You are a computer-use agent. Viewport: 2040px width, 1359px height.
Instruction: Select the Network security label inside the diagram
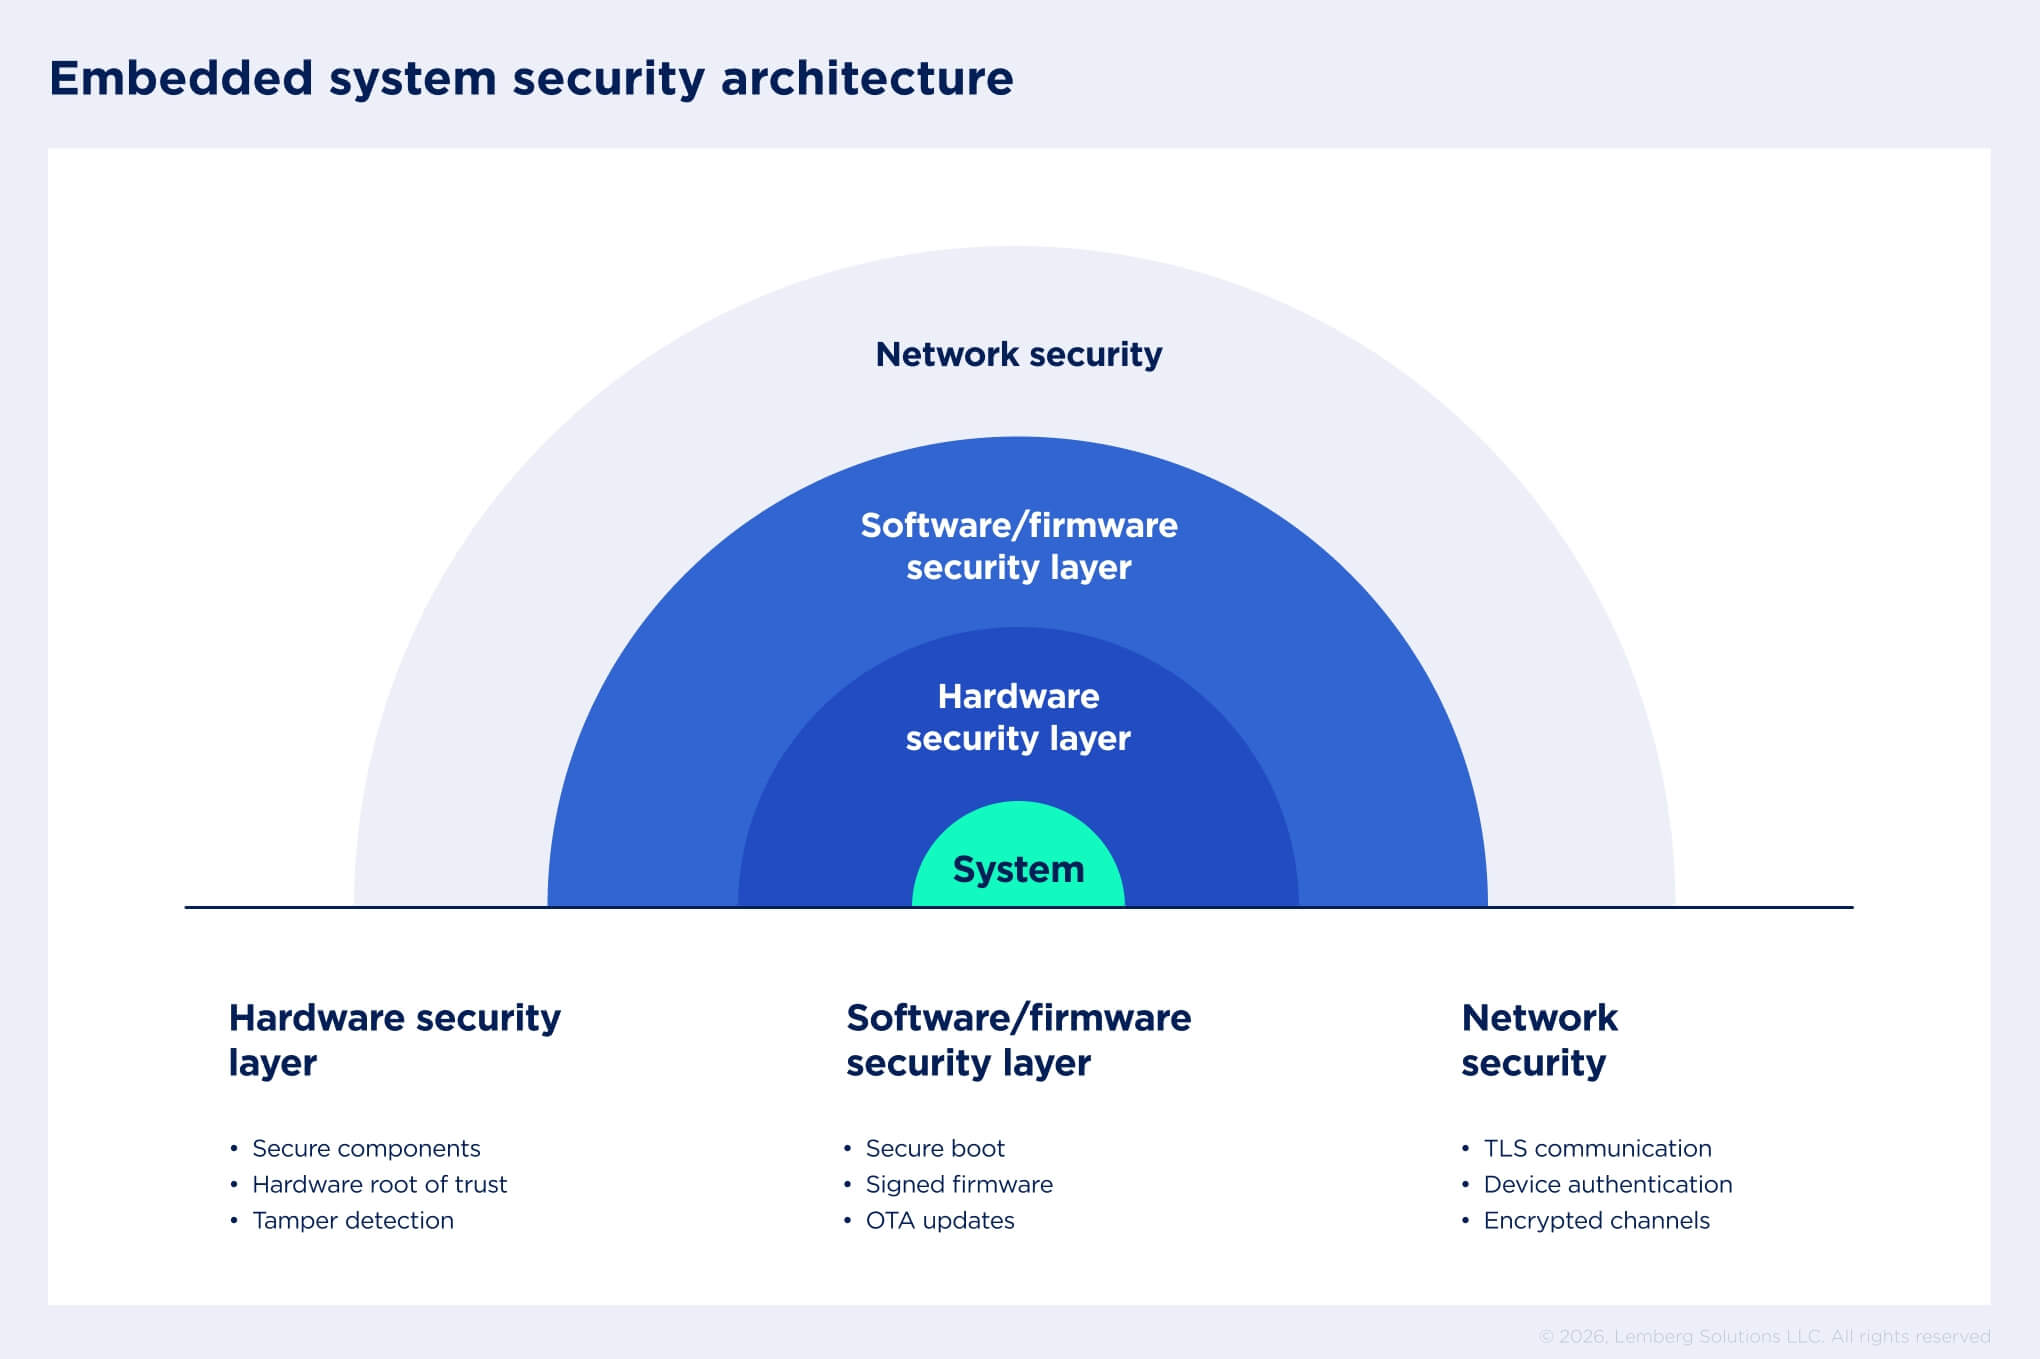click(1018, 355)
